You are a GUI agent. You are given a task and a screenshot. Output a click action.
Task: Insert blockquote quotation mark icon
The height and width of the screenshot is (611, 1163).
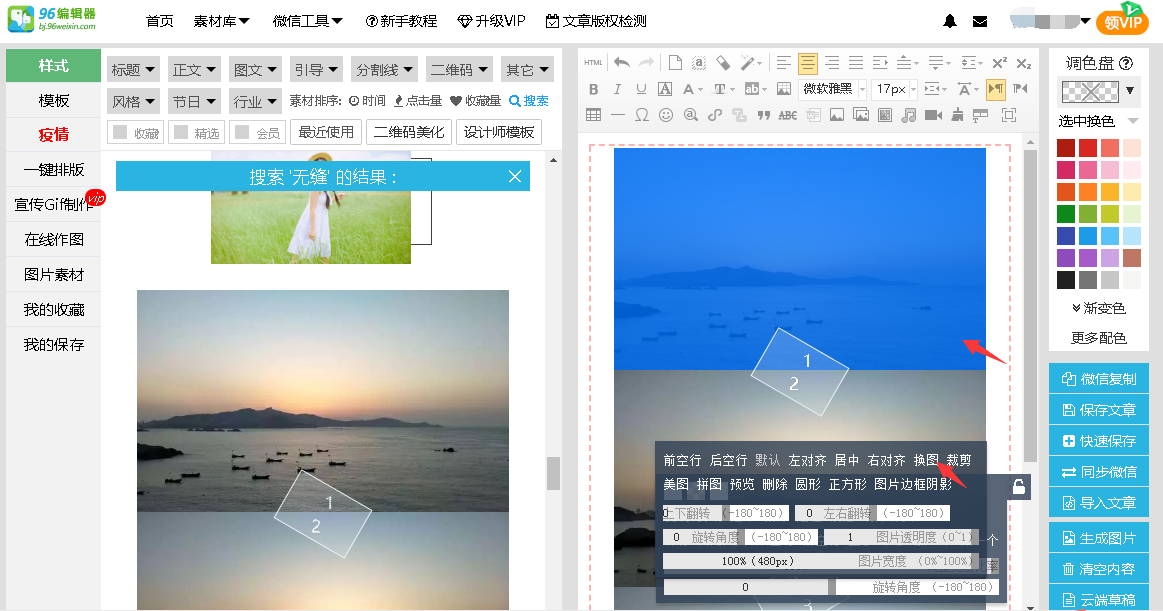pos(763,115)
